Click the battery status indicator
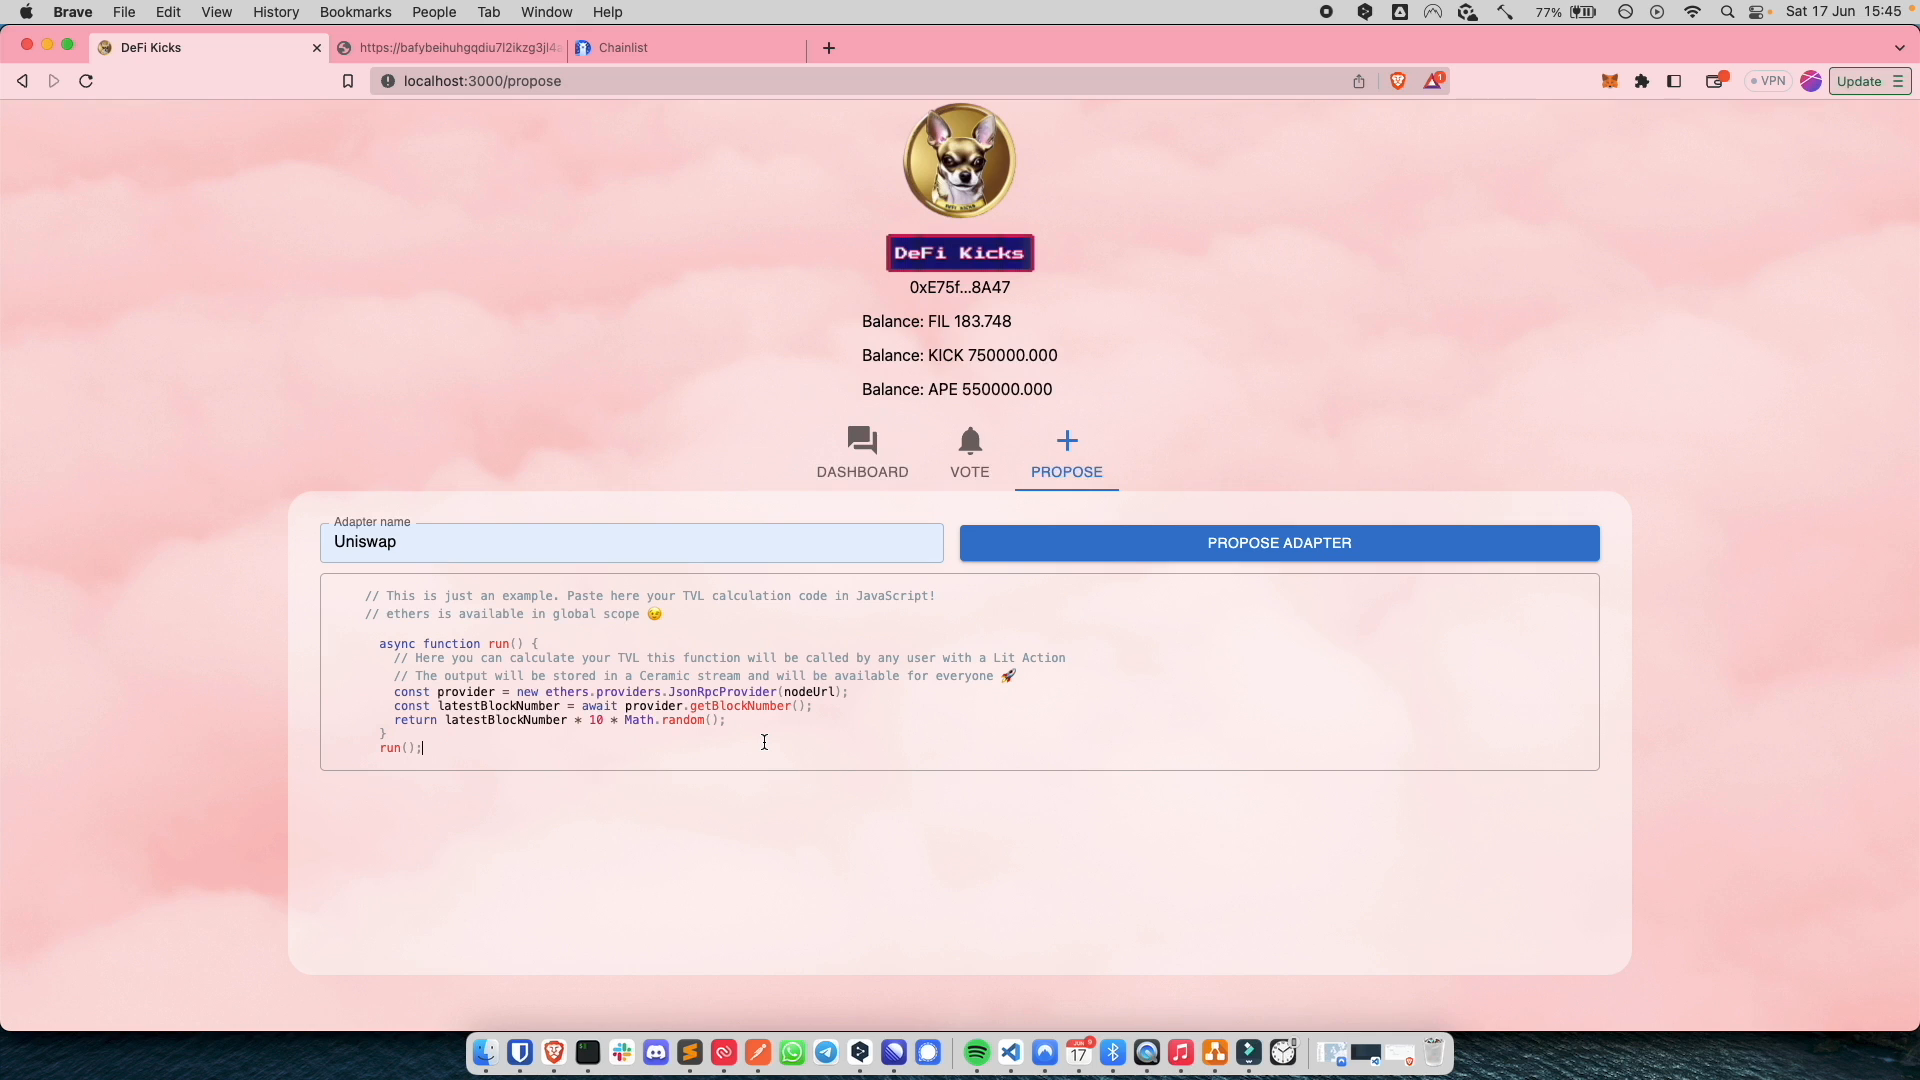The image size is (1920, 1080). click(x=1566, y=12)
